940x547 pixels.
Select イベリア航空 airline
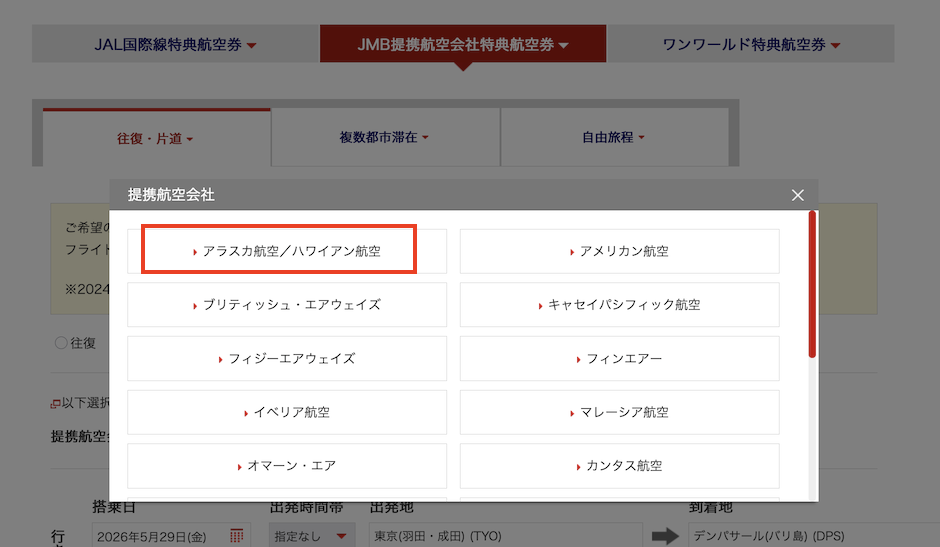(x=287, y=412)
